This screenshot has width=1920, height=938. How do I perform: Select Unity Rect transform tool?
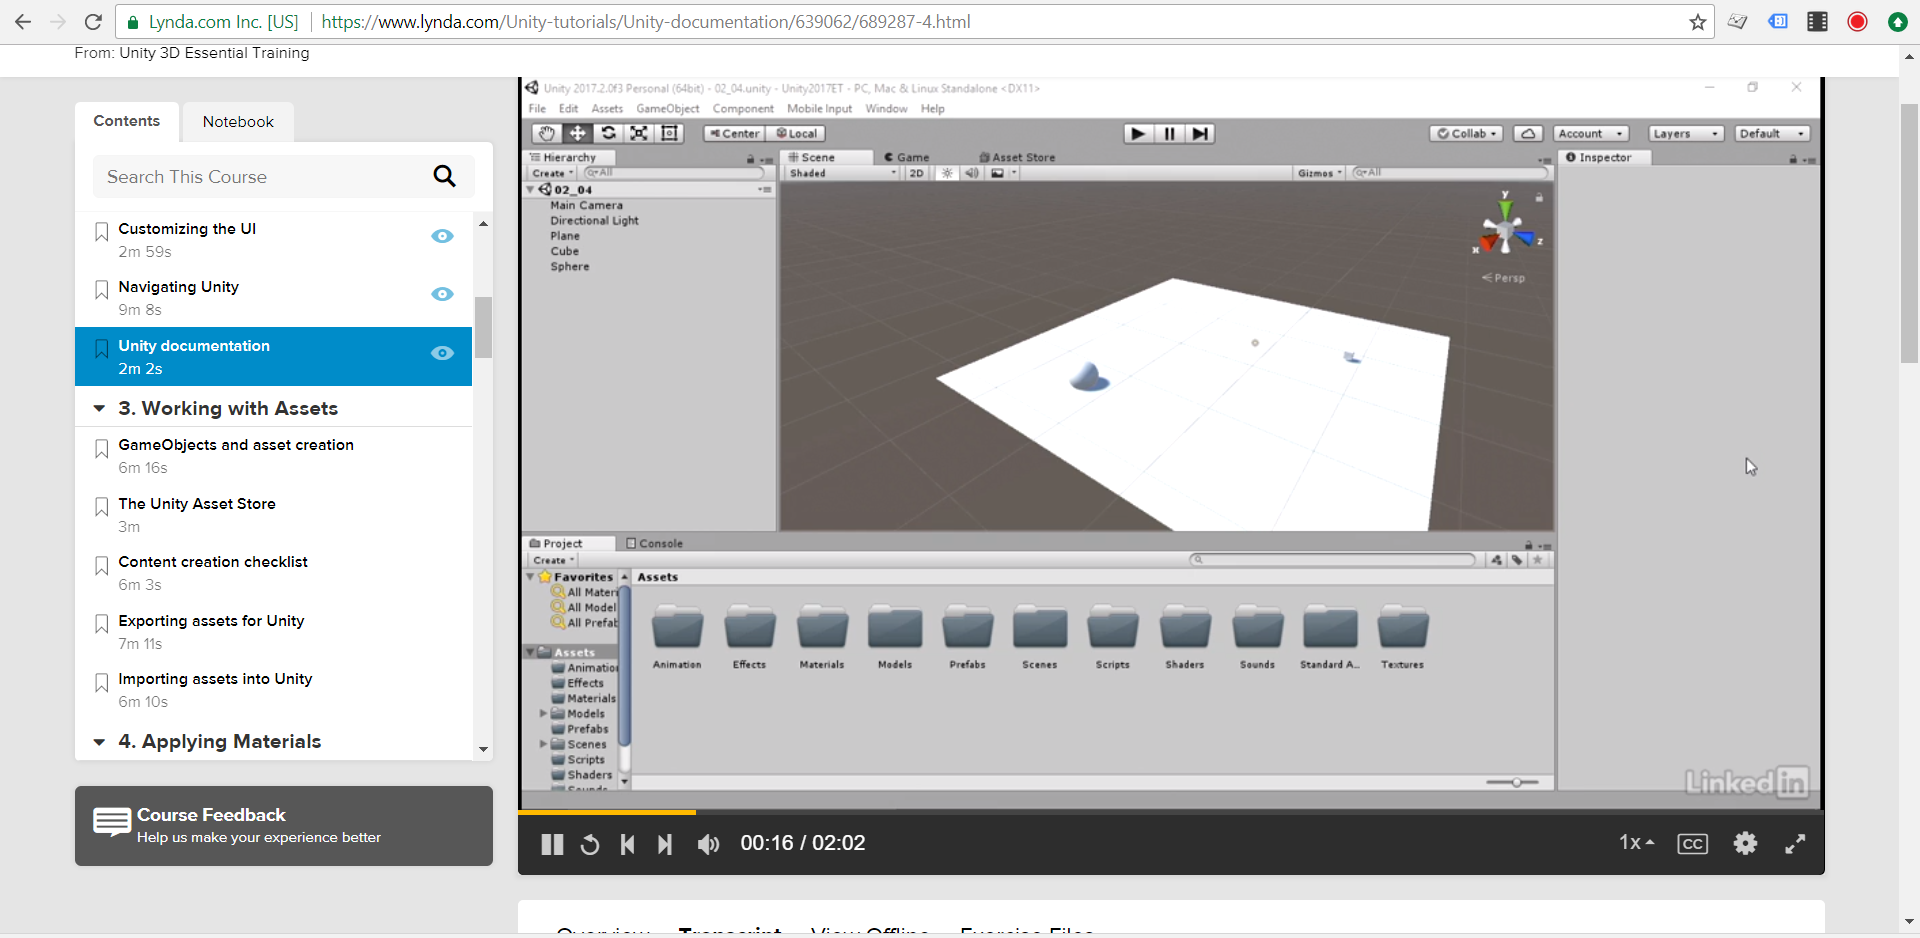pos(670,133)
